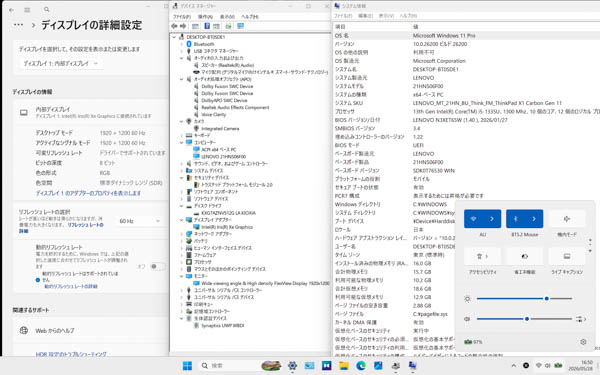Mute via the speaker icon in quick settings
The image size is (600, 375).
[467, 319]
